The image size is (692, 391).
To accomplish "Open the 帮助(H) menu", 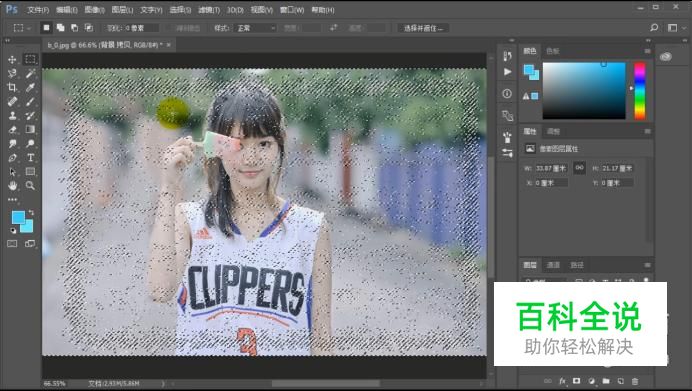I will (323, 10).
